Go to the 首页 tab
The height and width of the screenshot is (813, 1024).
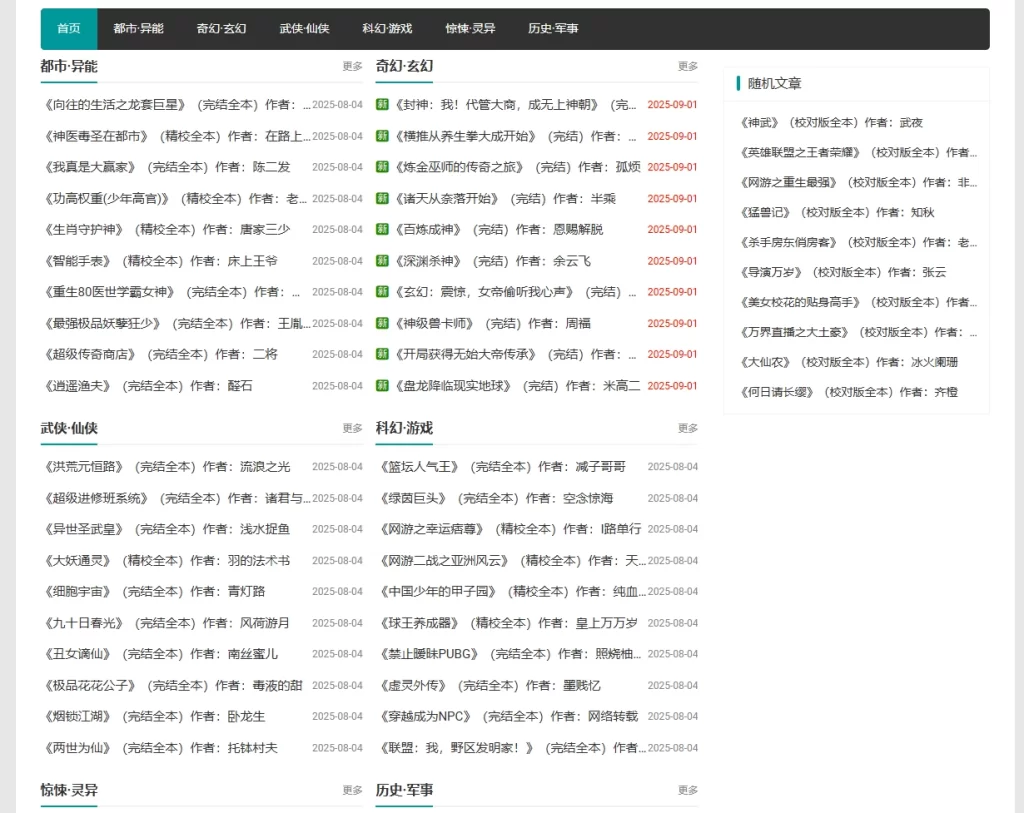[68, 29]
